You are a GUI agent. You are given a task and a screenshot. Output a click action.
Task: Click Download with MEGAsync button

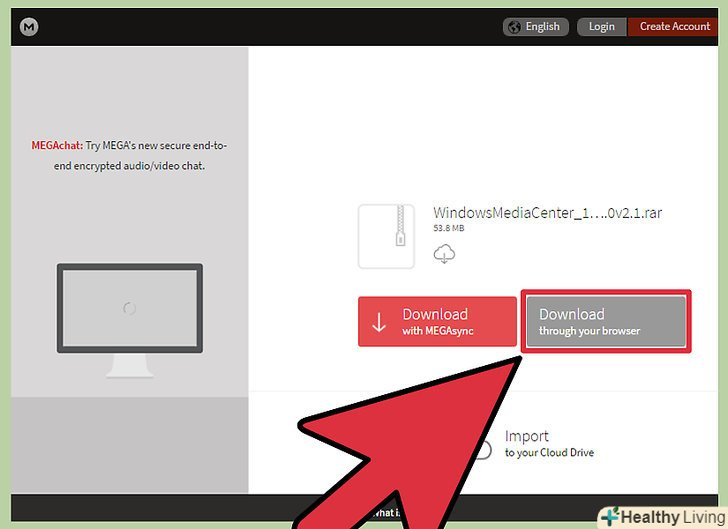437,321
